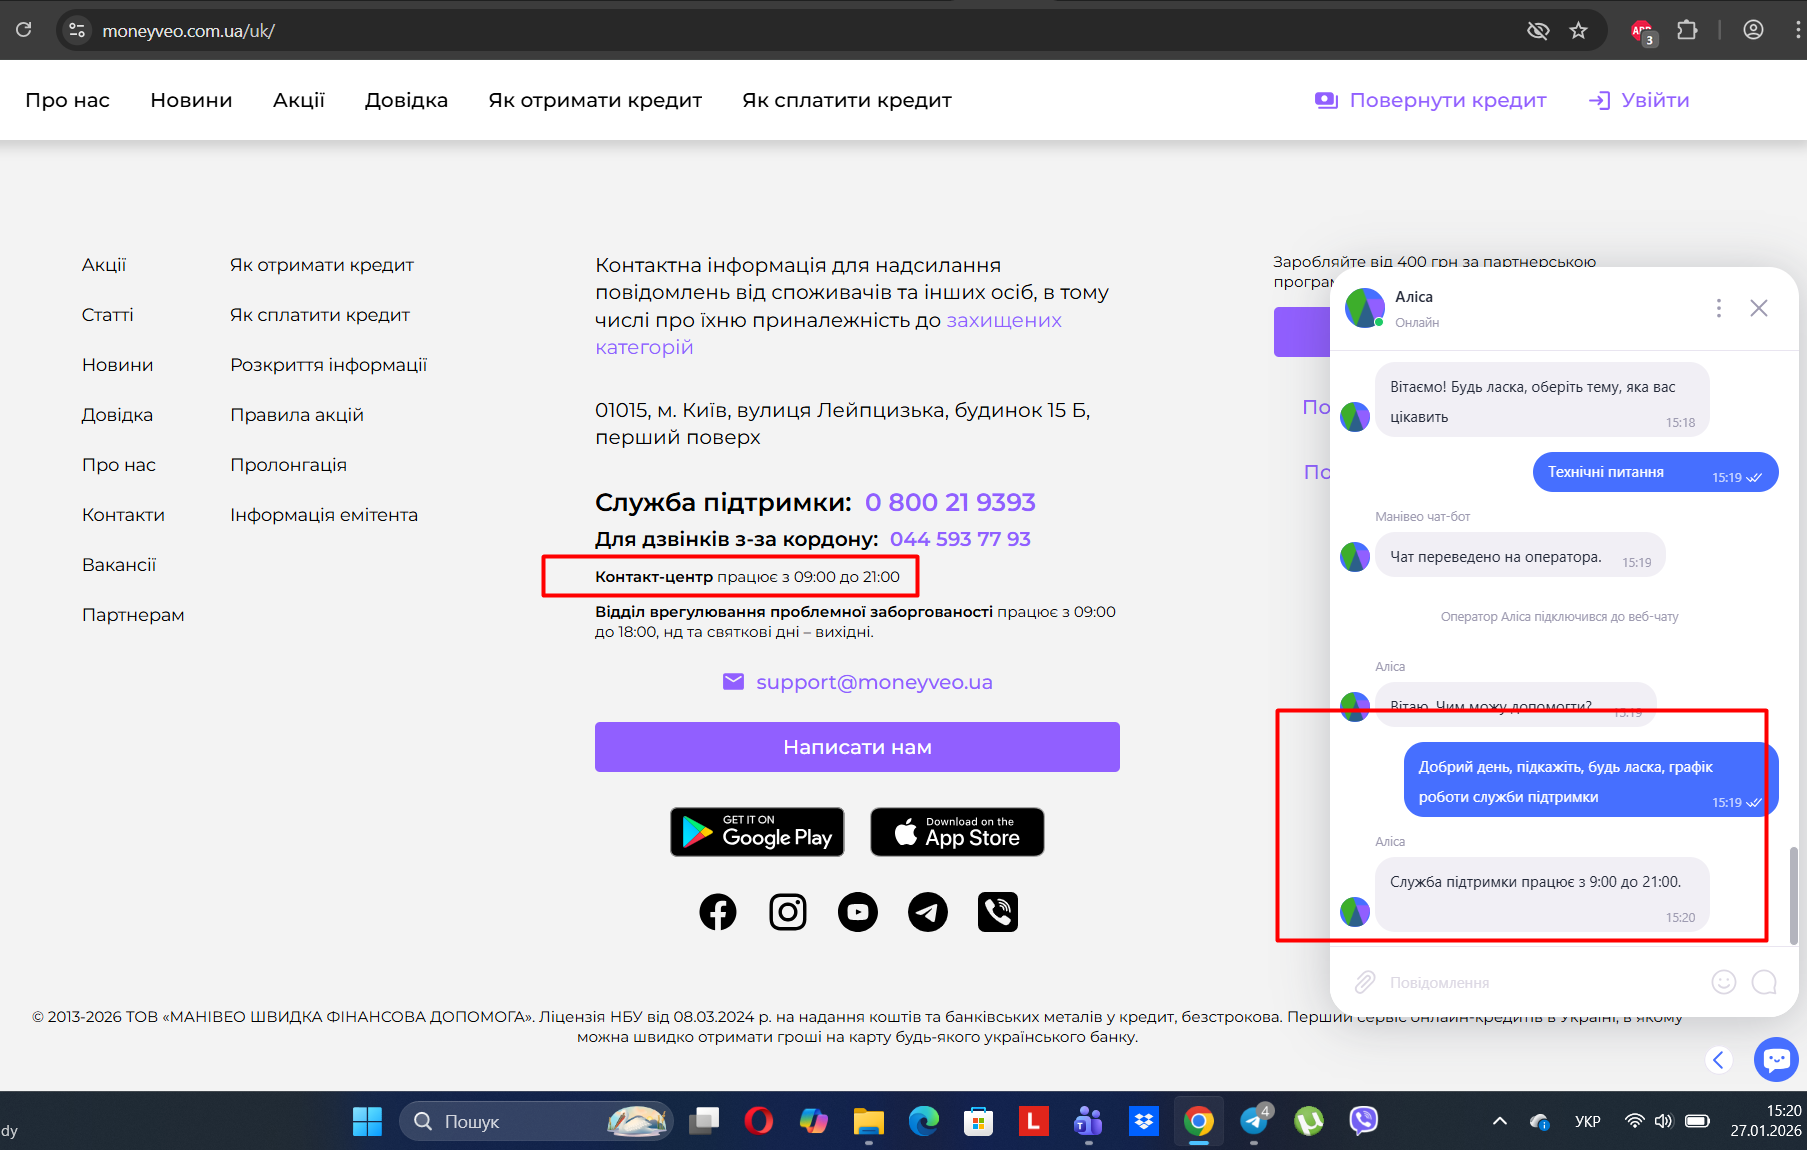Toggle the floating chat widget button
1807x1150 pixels.
click(1776, 1059)
